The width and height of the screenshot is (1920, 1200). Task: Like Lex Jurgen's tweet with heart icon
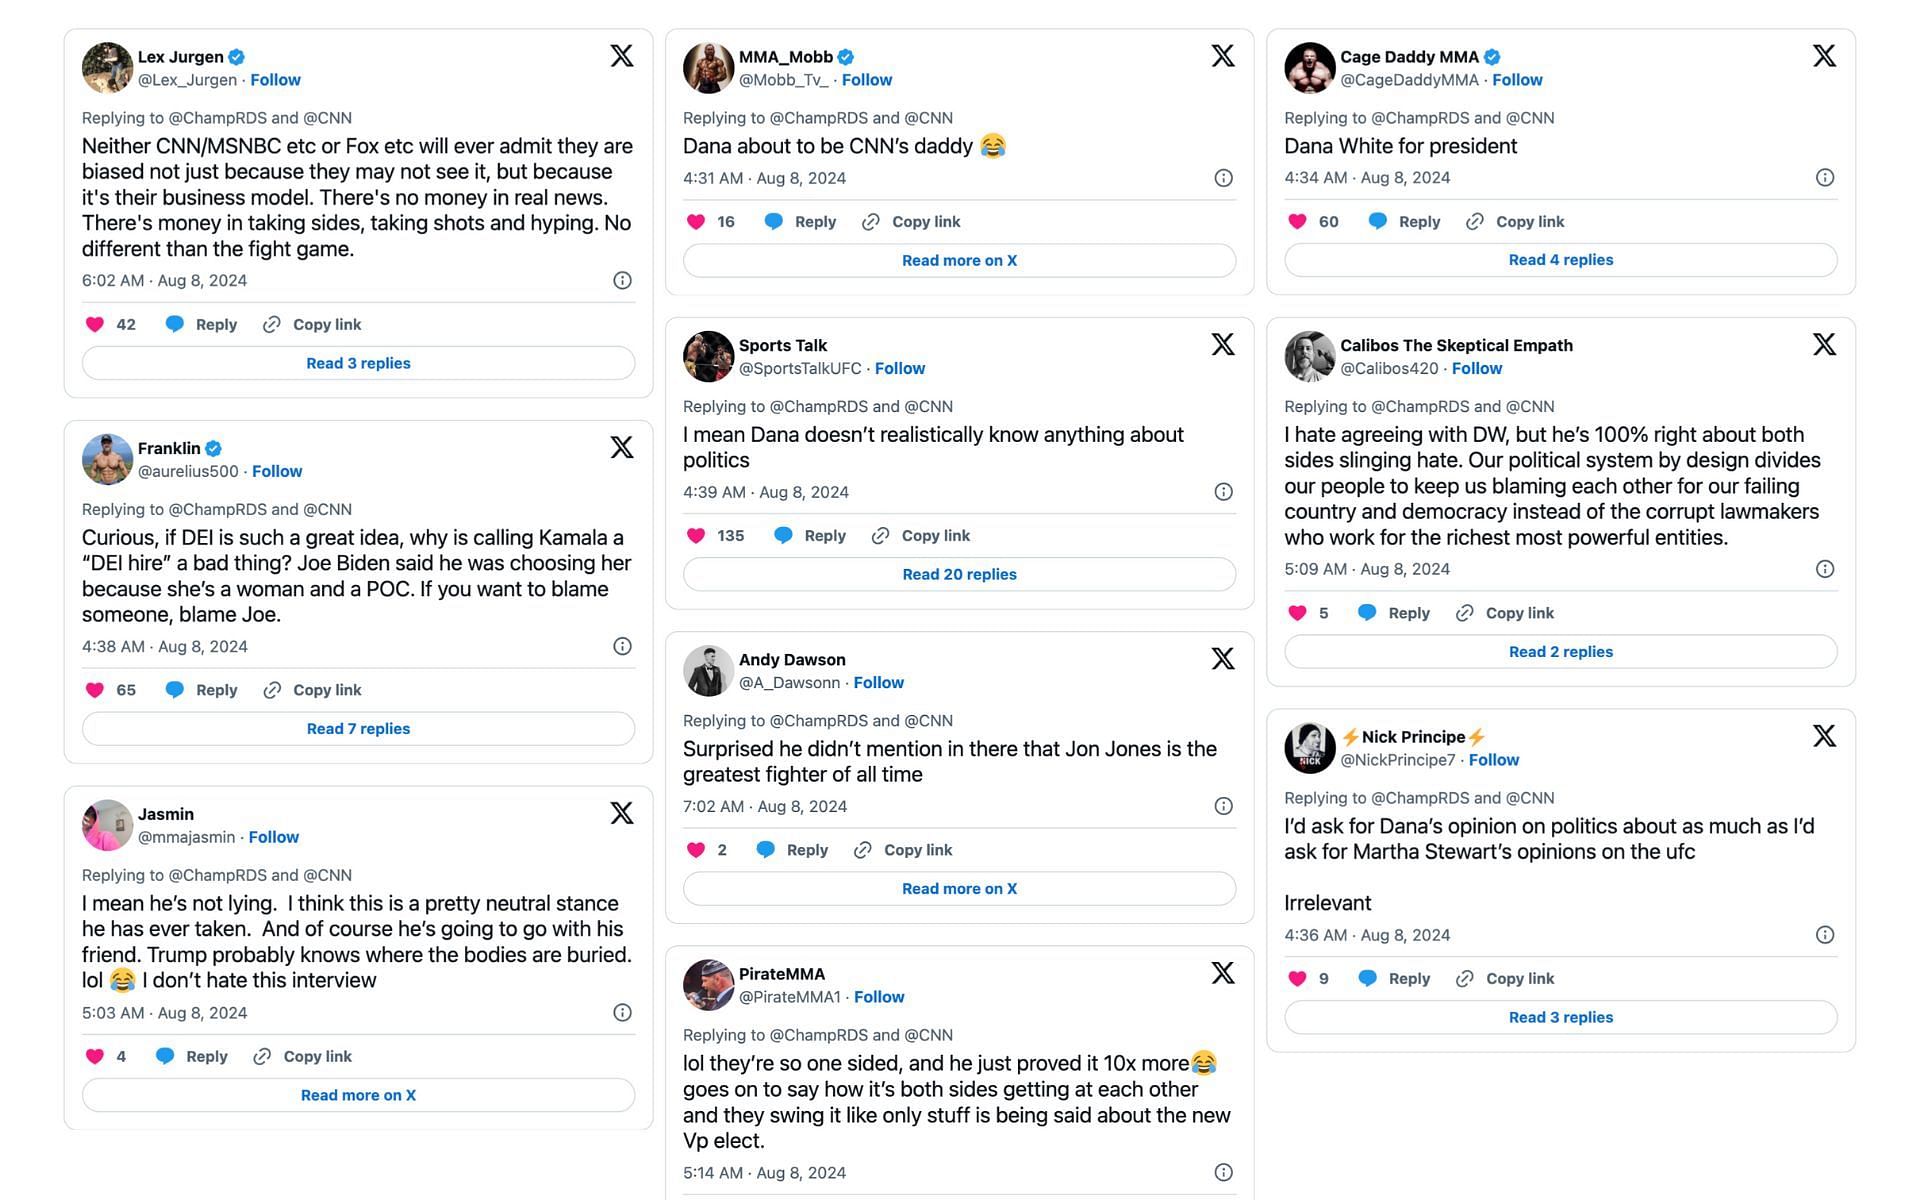coord(95,324)
